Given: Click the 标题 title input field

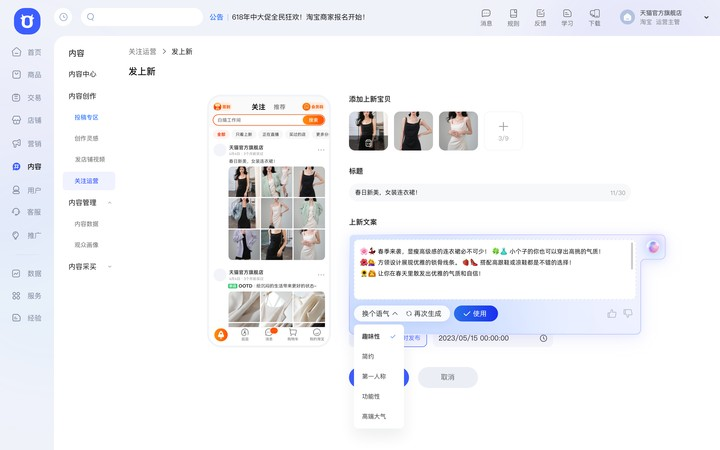Looking at the screenshot, I should 489,192.
